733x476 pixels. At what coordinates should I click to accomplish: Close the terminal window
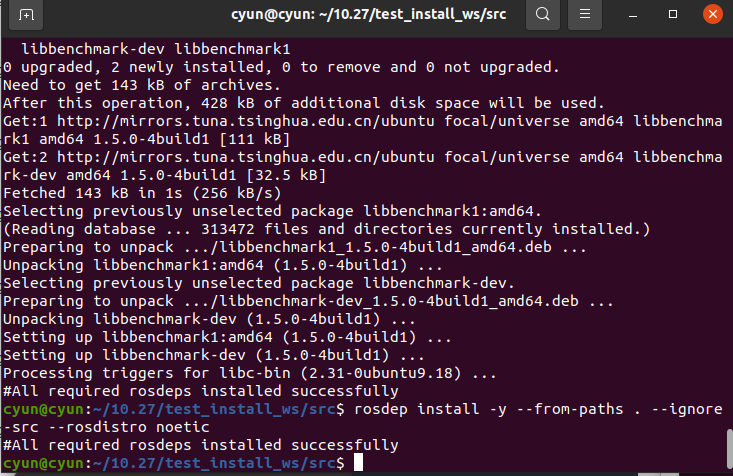click(713, 14)
